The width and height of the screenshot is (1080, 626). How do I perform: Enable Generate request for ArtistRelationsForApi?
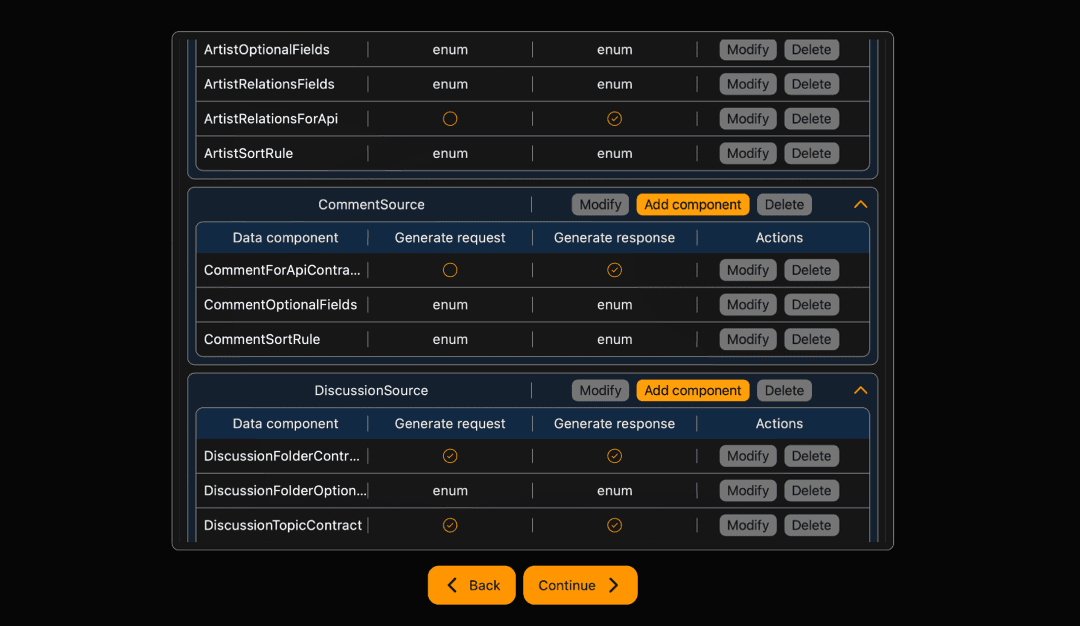coord(450,118)
